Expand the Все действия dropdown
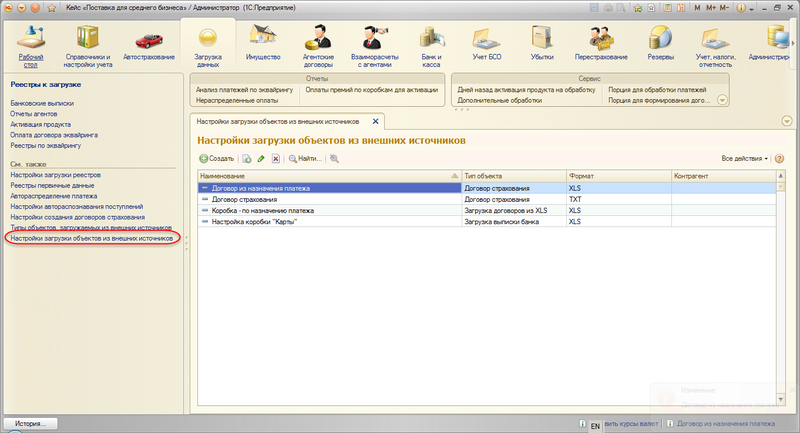The height and width of the screenshot is (433, 800). (x=745, y=158)
